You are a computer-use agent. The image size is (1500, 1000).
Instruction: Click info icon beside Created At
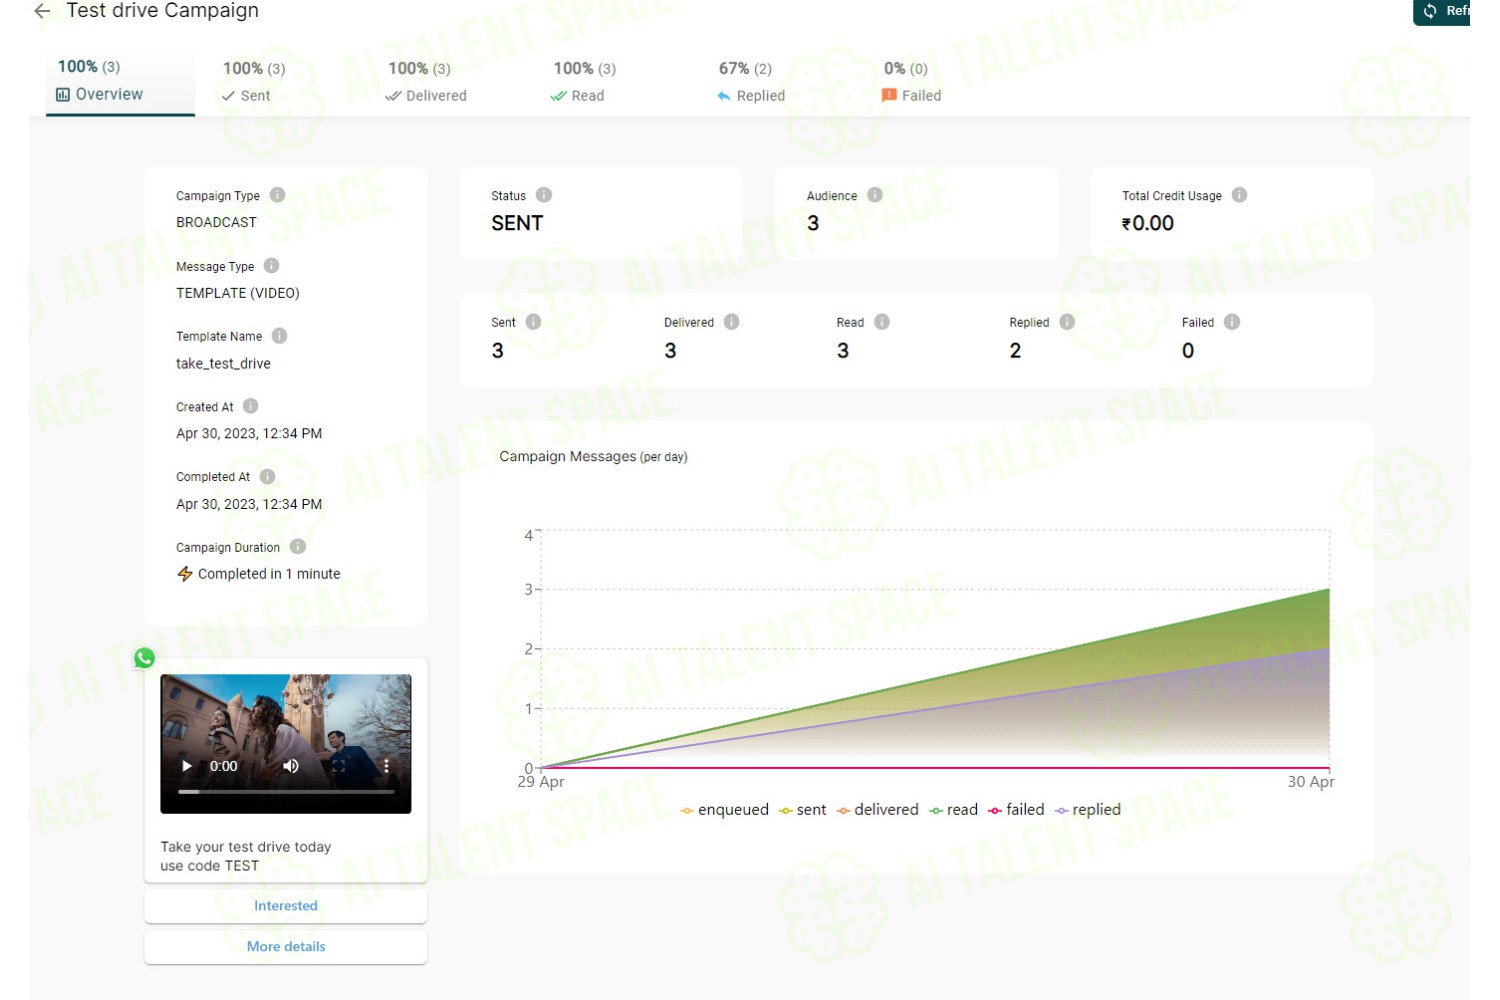click(251, 406)
